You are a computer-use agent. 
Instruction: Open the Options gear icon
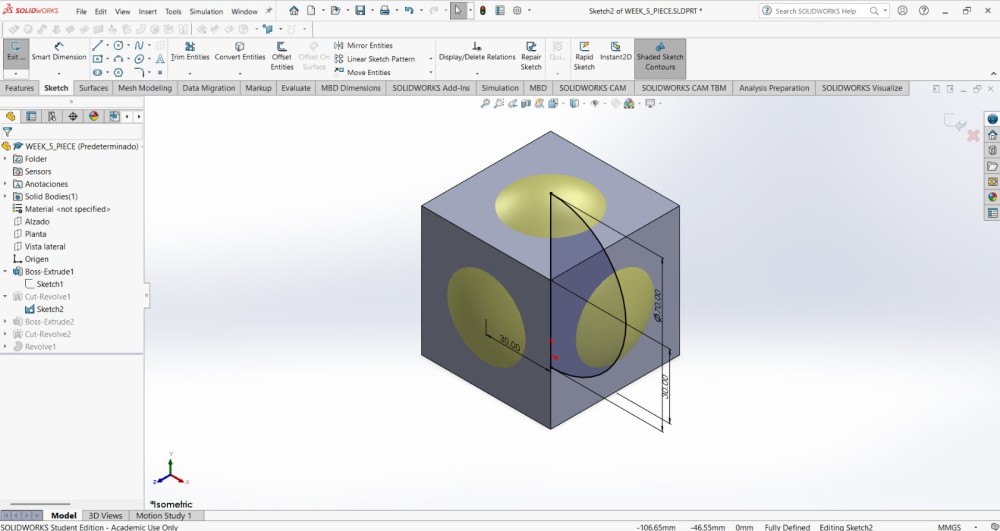tap(517, 10)
